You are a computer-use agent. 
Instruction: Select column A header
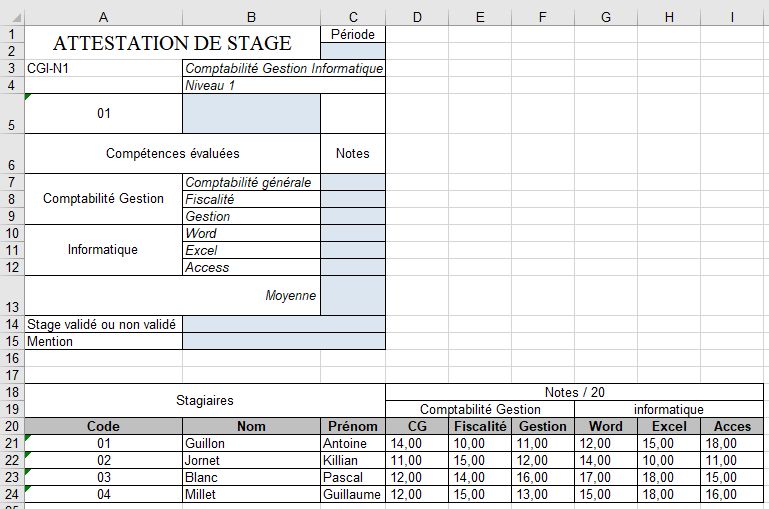coord(103,17)
